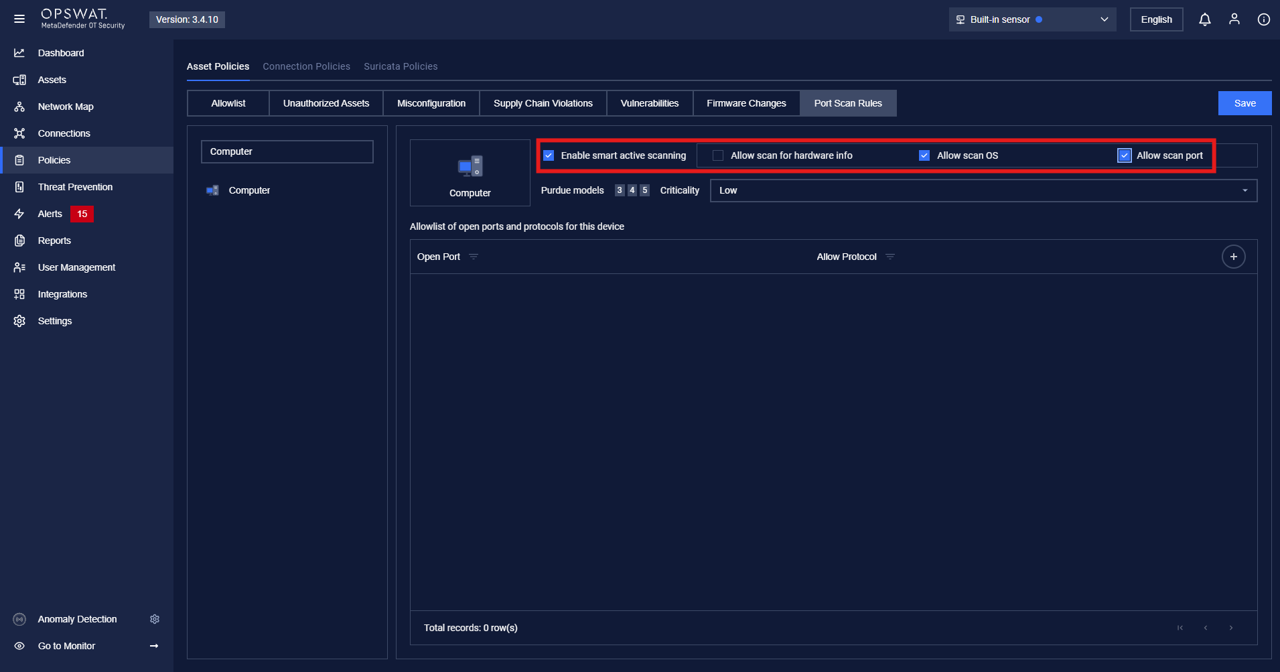Click the Go to Monitor arrow
The width and height of the screenshot is (1280, 672).
[154, 646]
